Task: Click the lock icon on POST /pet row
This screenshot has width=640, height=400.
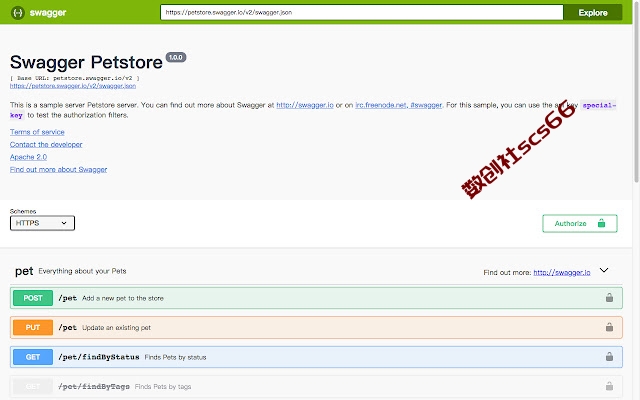Action: [609, 298]
